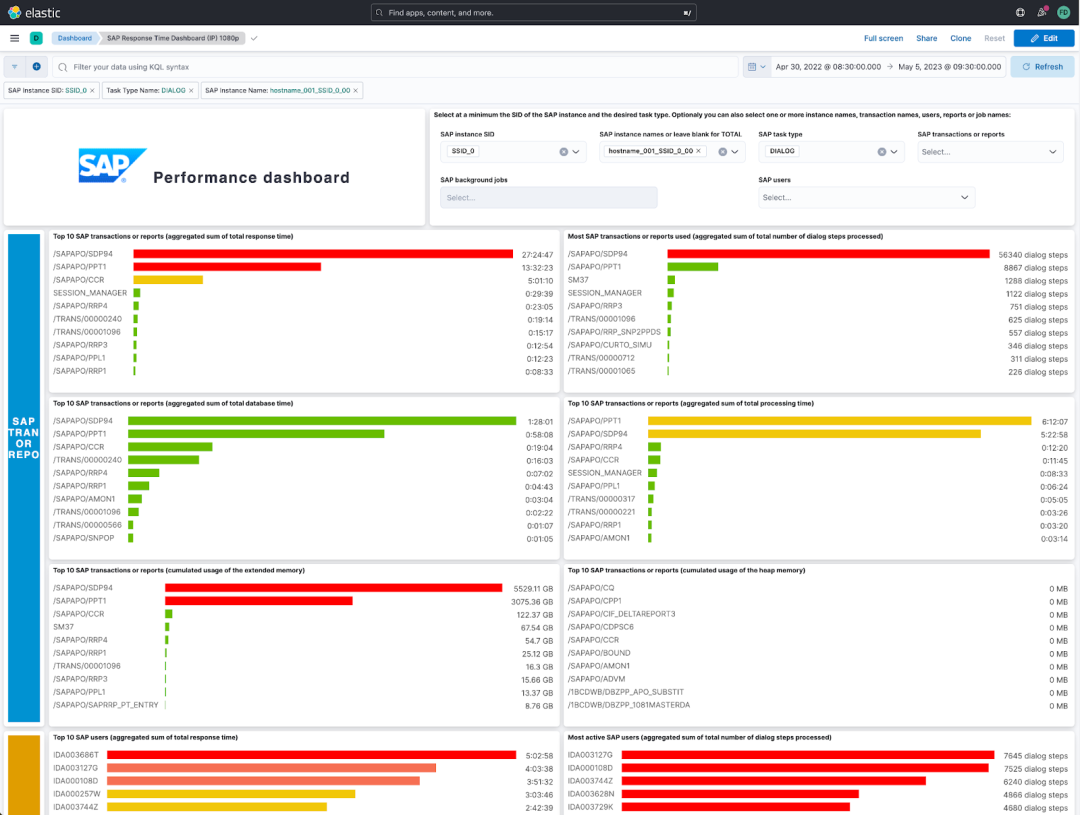Screen dimensions: 1080x815
Task: Click the IDA003744Z label in most active users
Action: pos(590,781)
